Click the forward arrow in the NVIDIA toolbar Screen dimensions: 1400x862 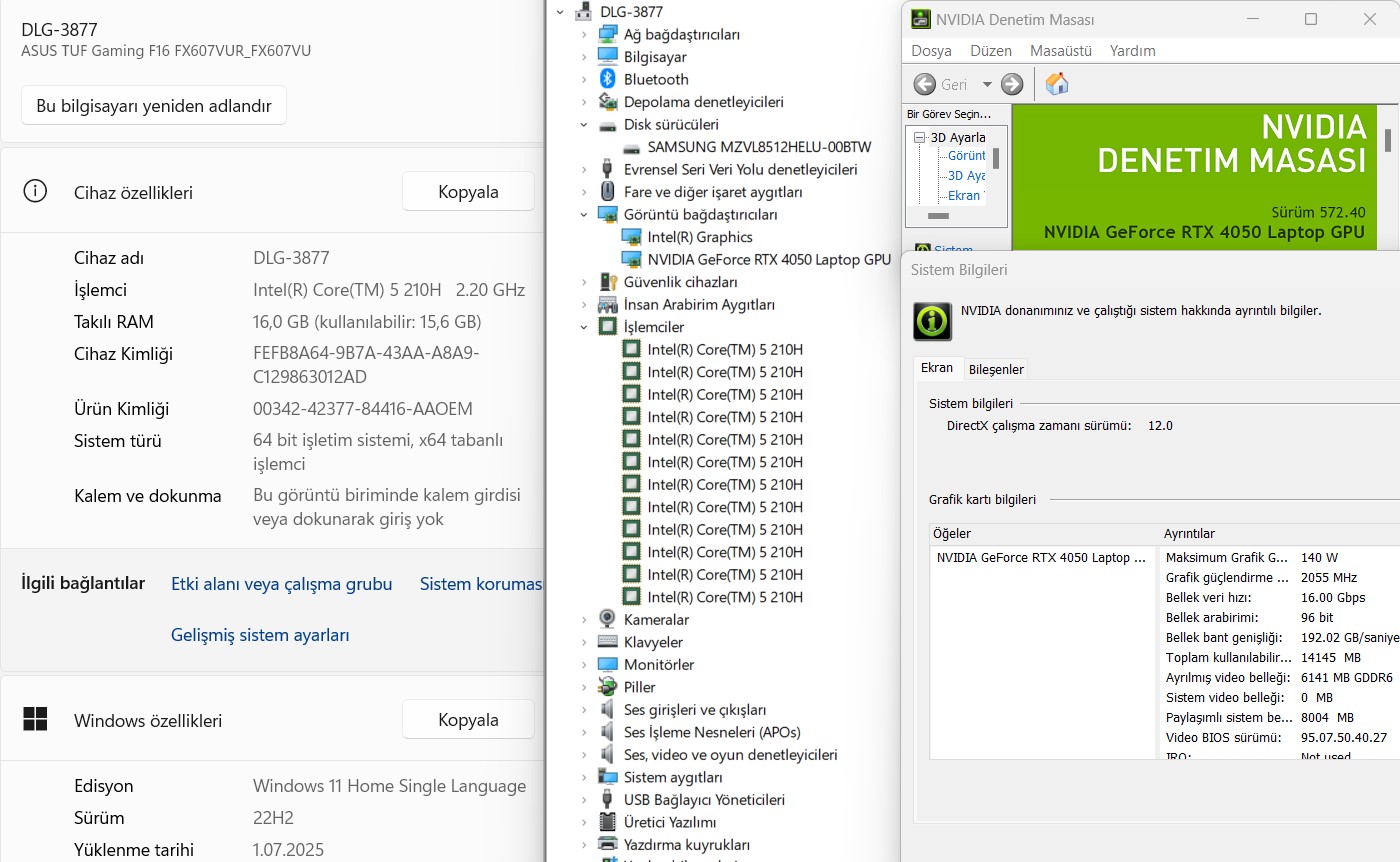(1012, 84)
